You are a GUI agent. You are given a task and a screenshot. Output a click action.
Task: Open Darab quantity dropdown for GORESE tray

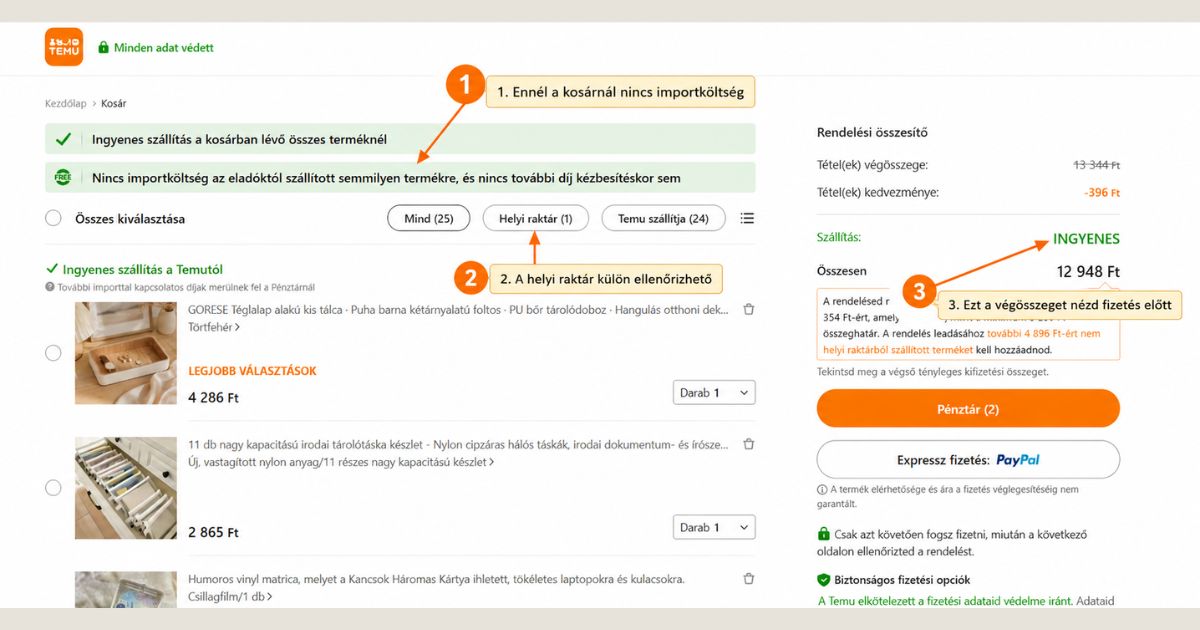[714, 393]
